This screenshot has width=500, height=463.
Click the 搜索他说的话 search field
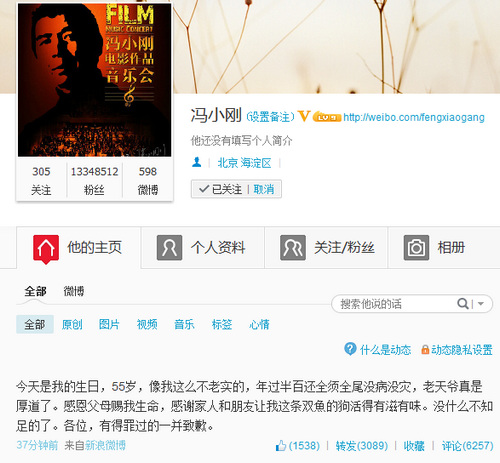(393, 304)
